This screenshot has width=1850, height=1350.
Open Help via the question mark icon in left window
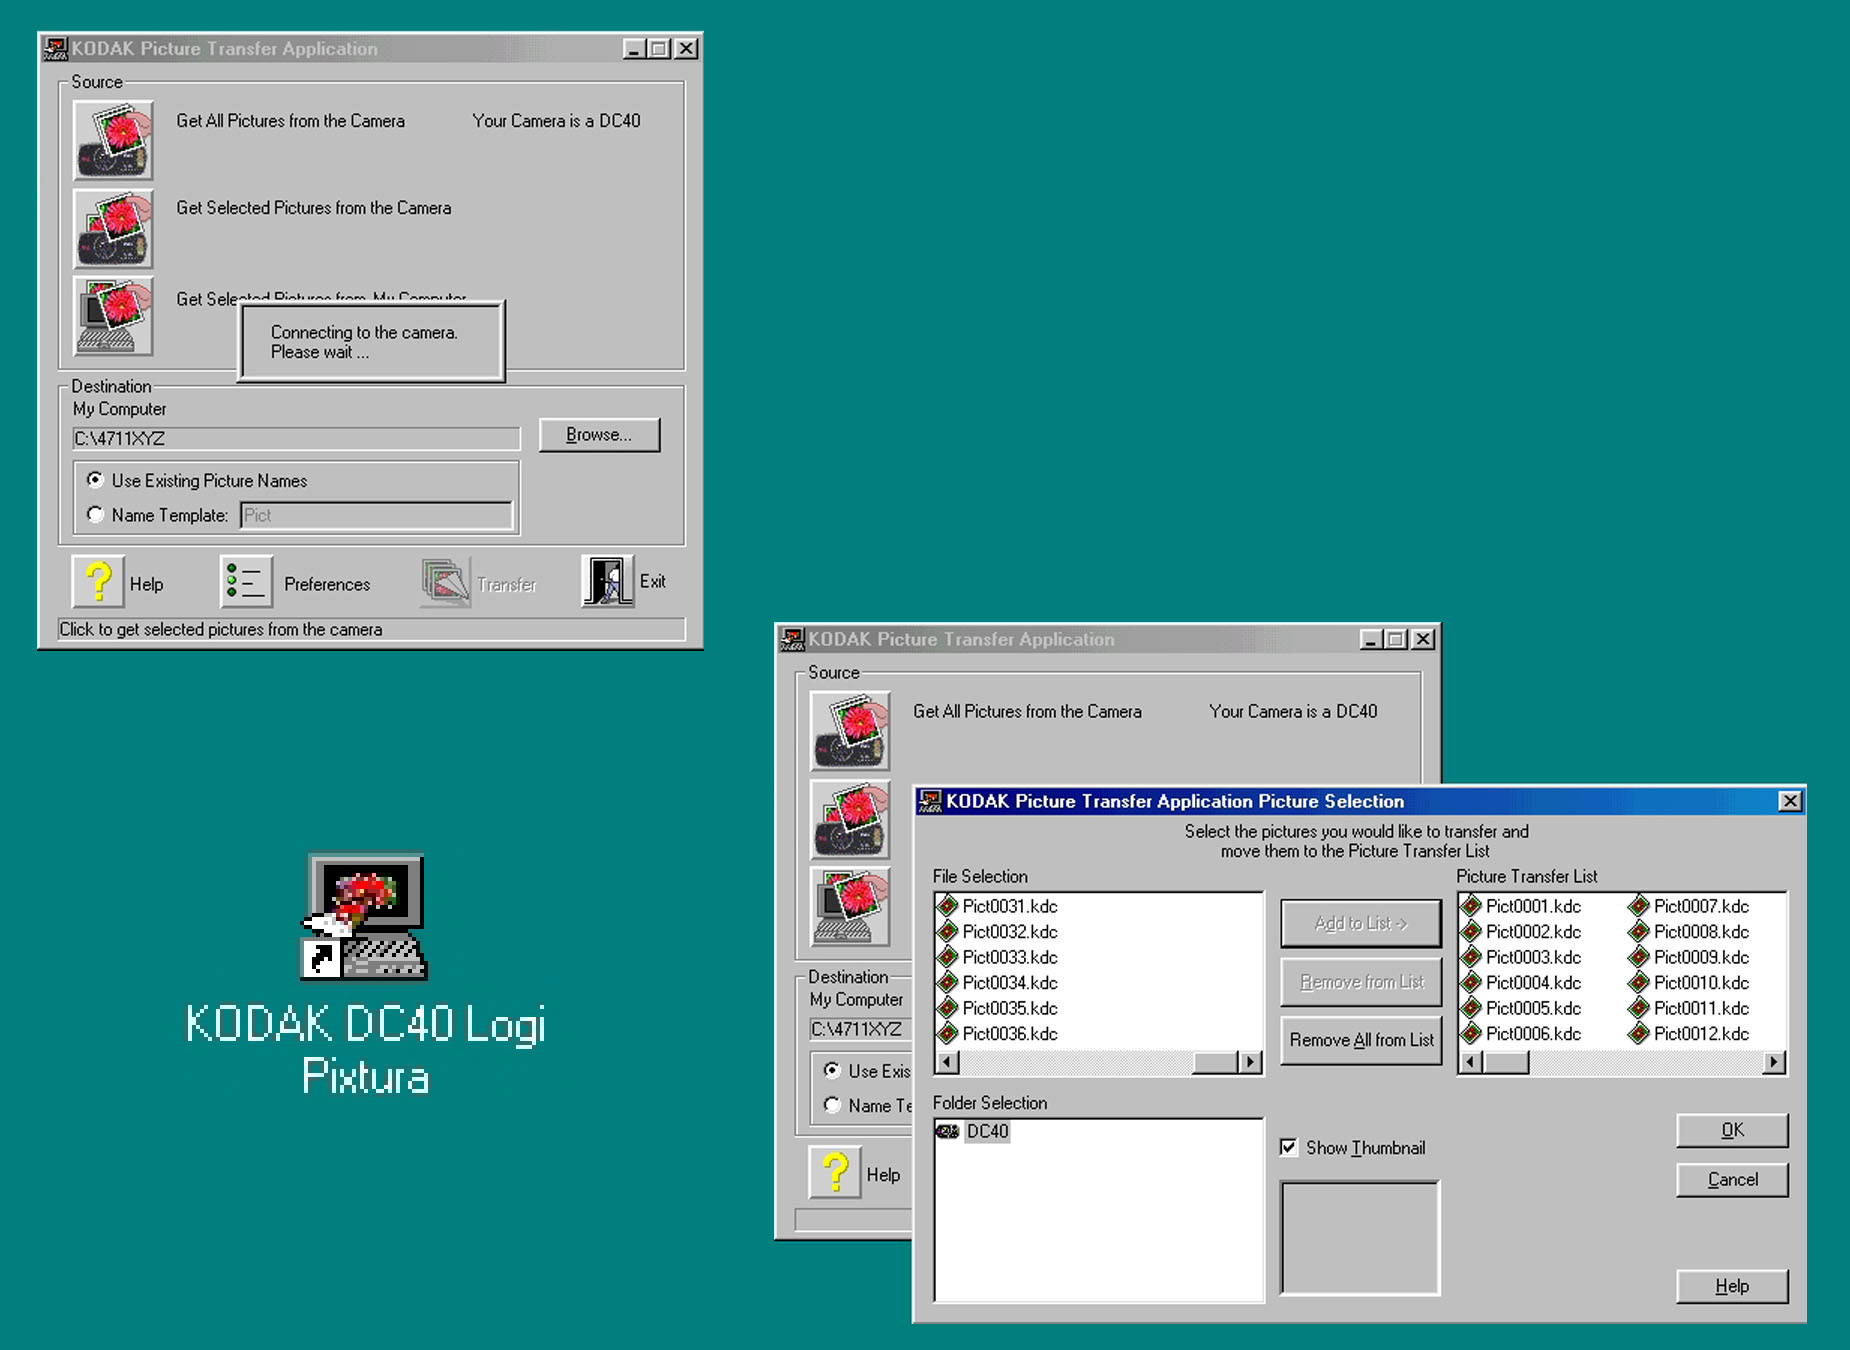click(x=98, y=581)
